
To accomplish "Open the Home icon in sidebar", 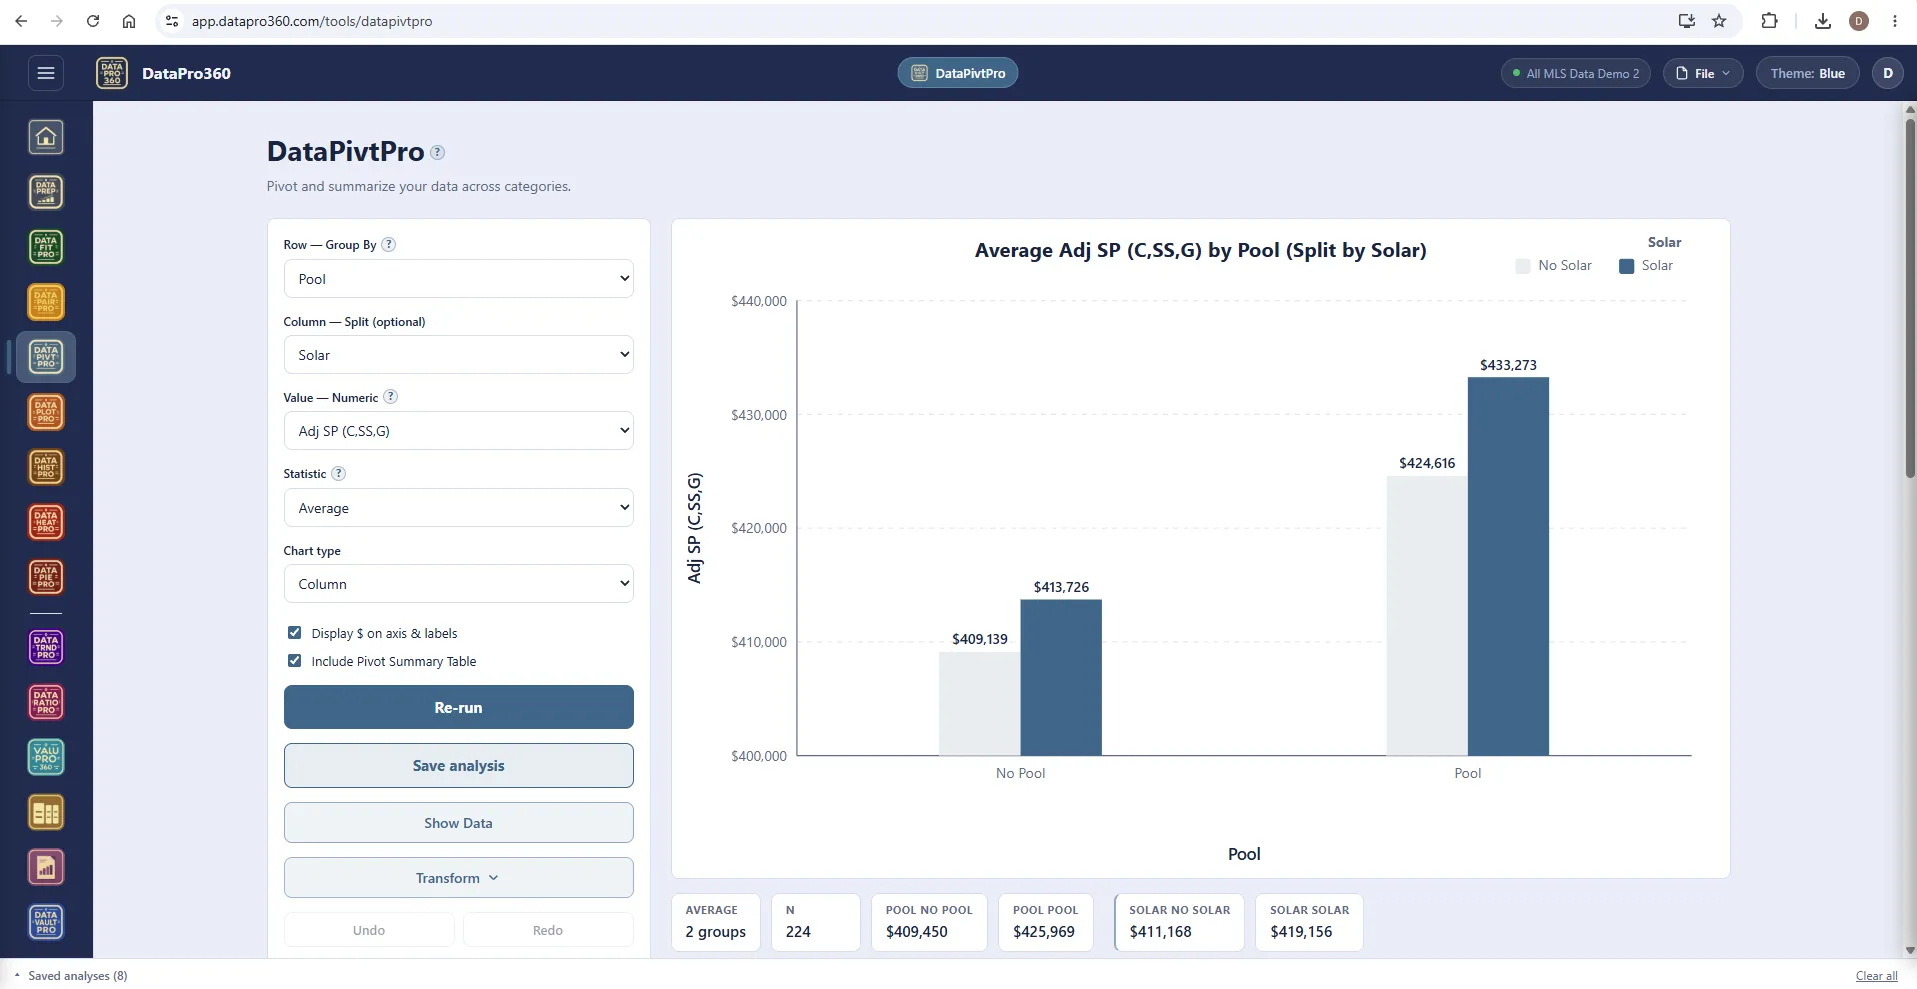I will 46,137.
